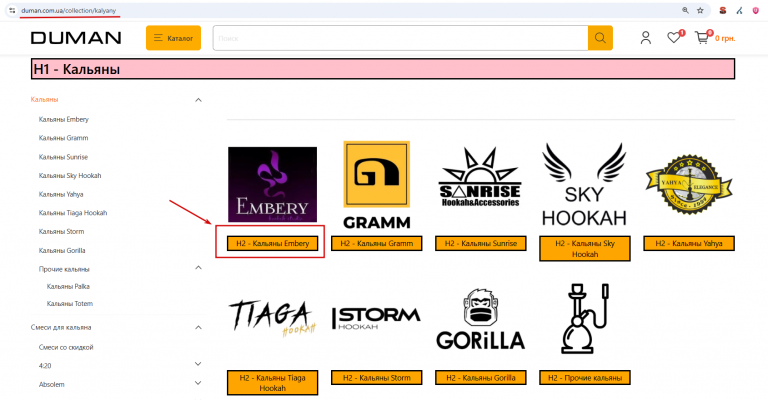Open the Absolem sidebar link
This screenshot has height=400, width=768.
point(51,384)
